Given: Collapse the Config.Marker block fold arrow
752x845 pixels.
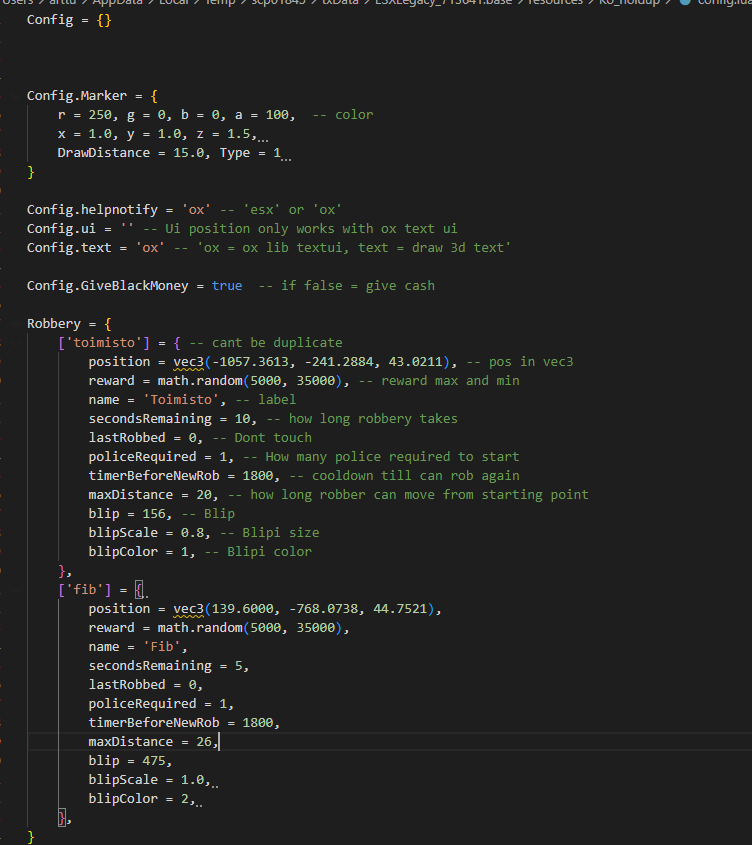Looking at the screenshot, I should click(16, 96).
